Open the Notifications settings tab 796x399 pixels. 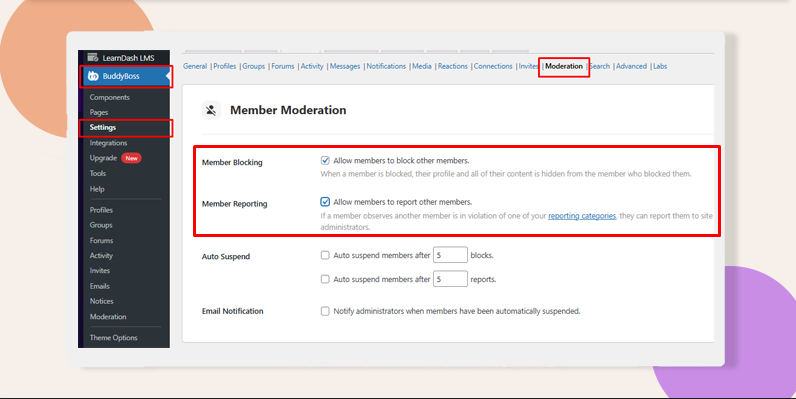click(386, 66)
